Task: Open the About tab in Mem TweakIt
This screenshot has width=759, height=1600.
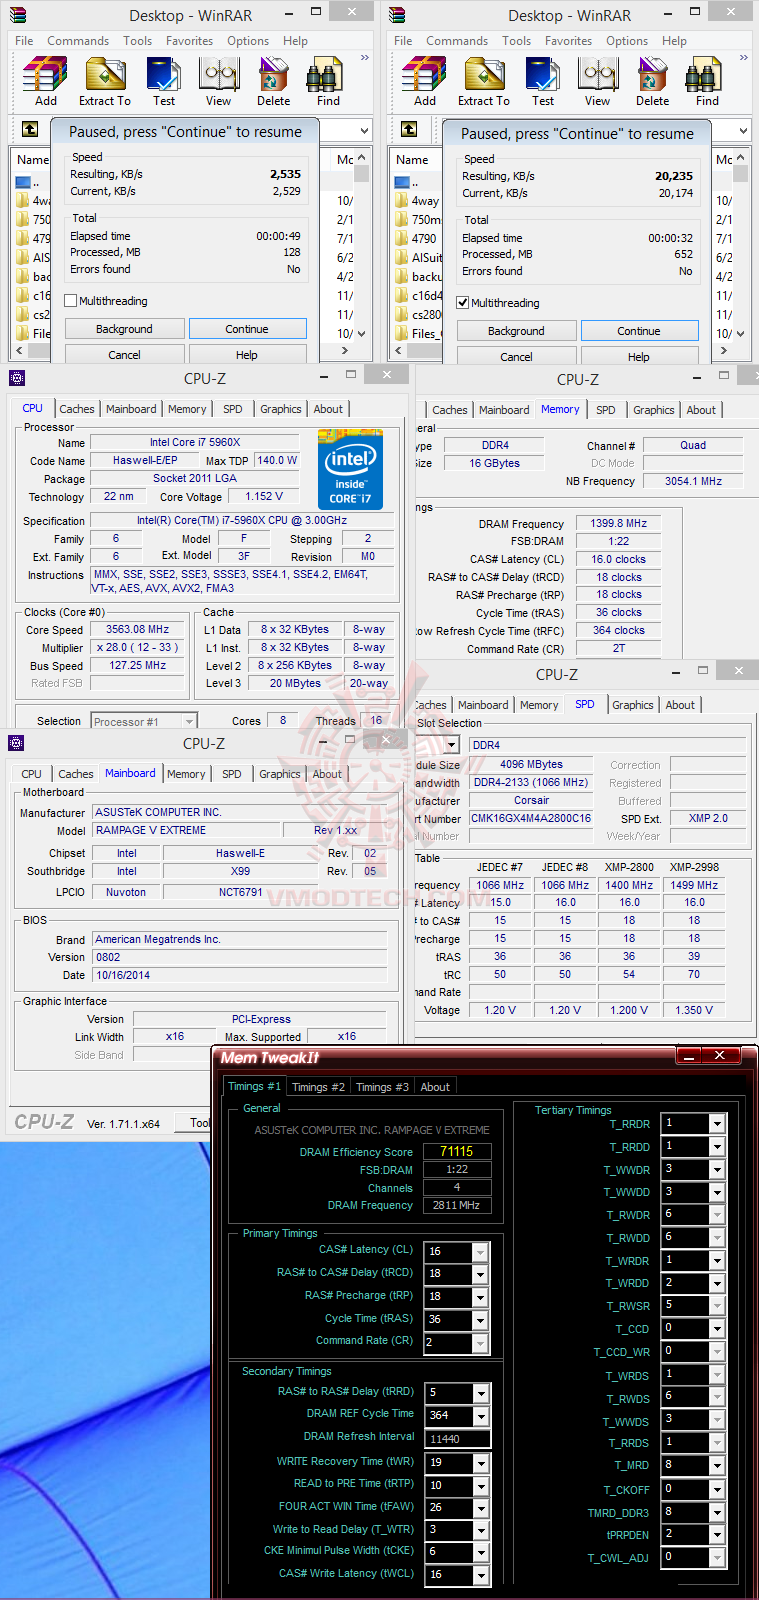Action: coord(435,1087)
